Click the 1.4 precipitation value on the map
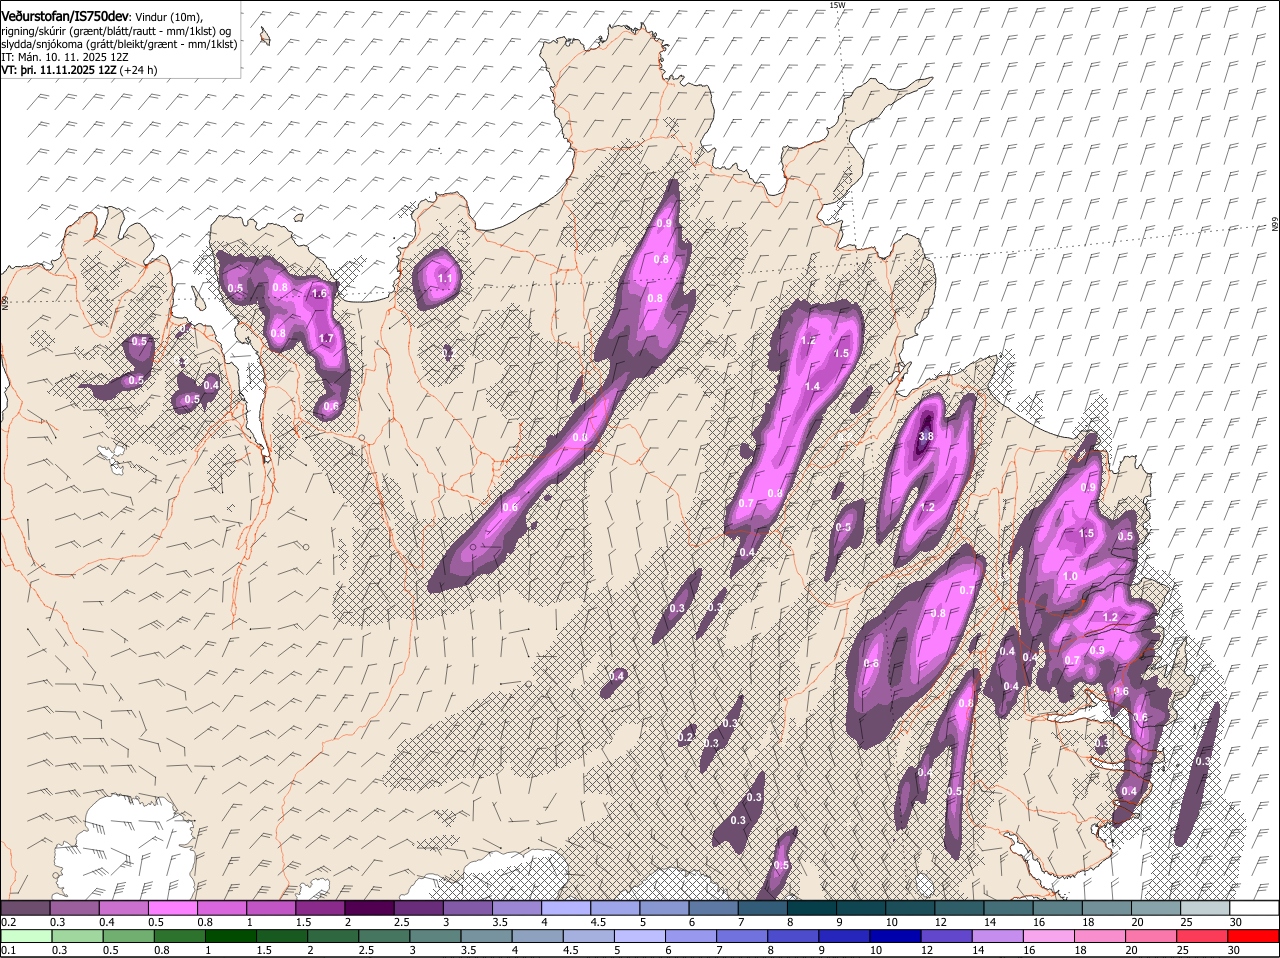The height and width of the screenshot is (958, 1280). [812, 387]
